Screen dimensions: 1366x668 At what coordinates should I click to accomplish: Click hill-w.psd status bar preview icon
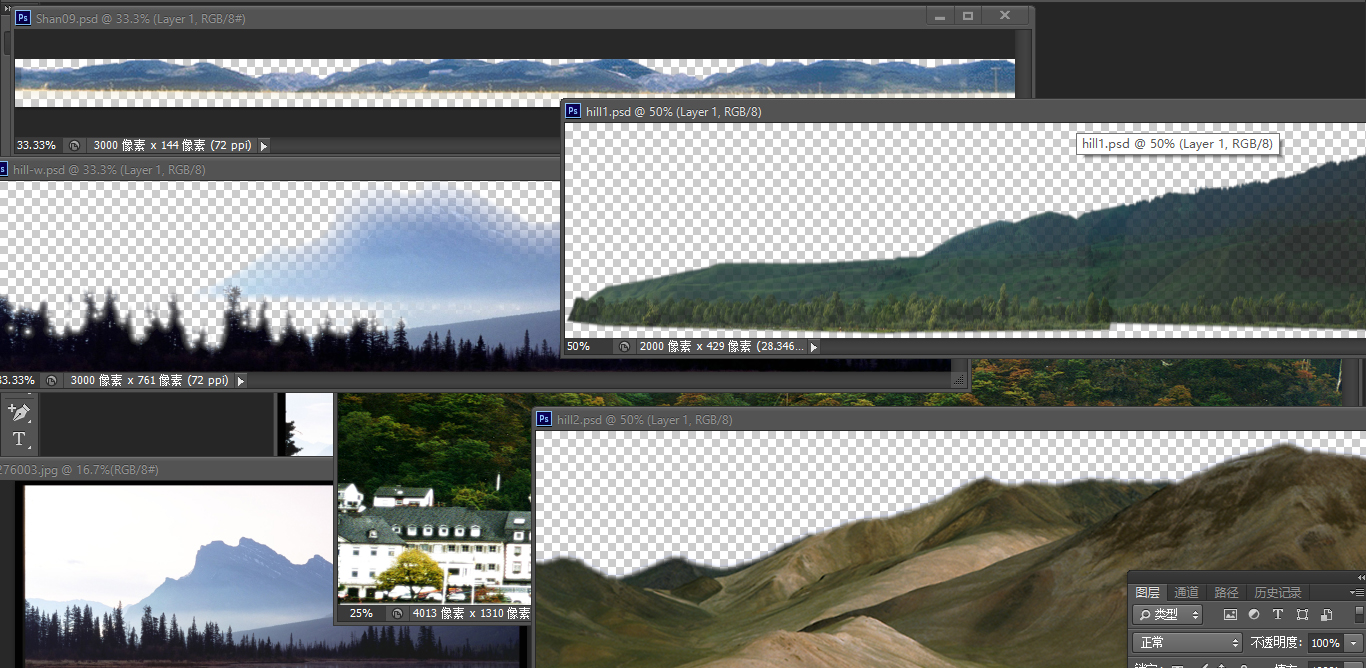[x=51, y=381]
